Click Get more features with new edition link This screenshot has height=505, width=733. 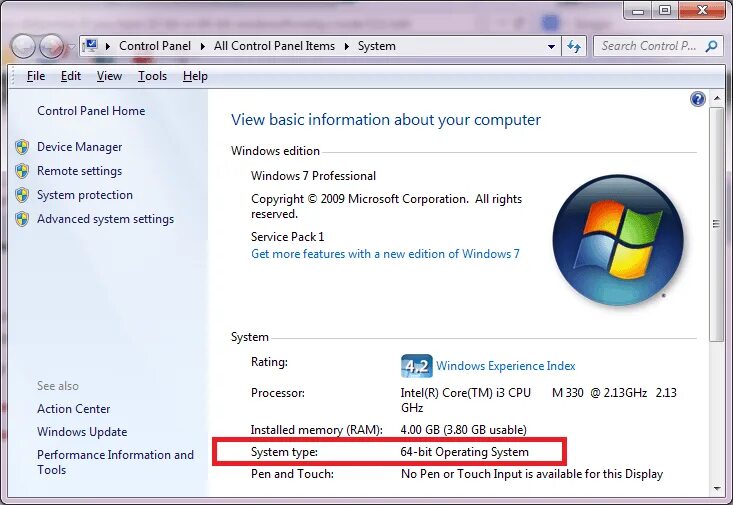click(385, 254)
